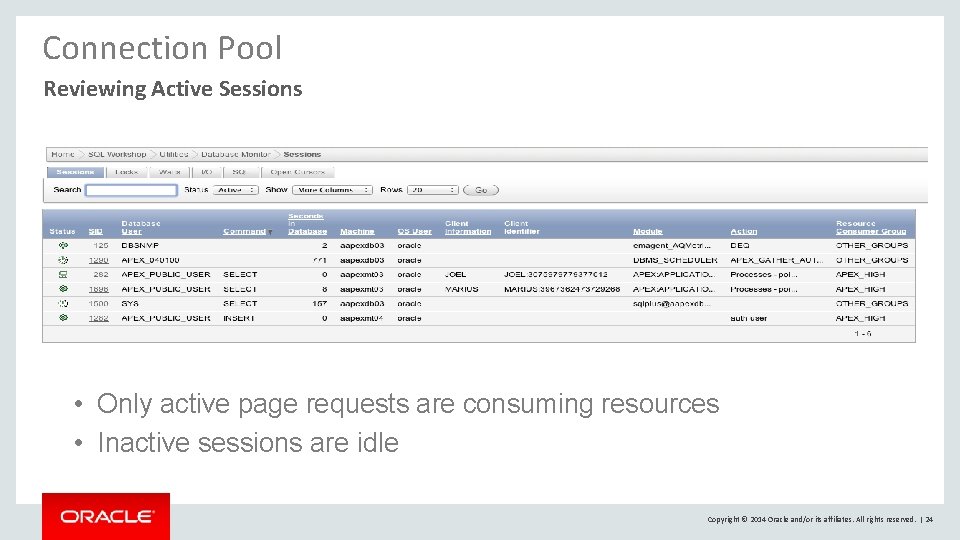Open SQL Workshop in the breadcrumb
The height and width of the screenshot is (540, 960).
(117, 154)
